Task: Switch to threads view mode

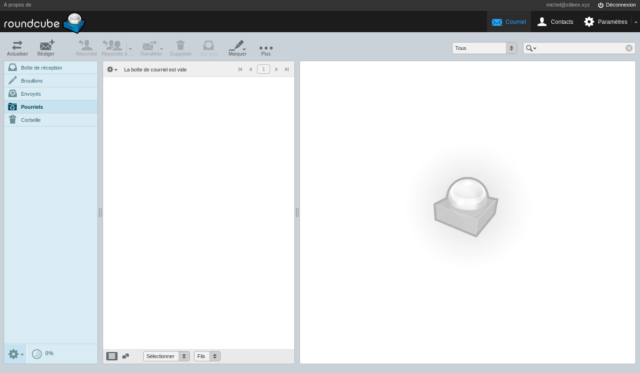Action: (x=126, y=356)
